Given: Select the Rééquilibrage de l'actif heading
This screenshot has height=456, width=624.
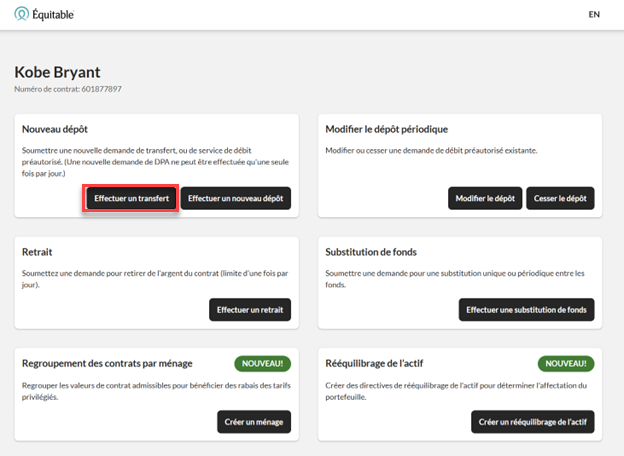Looking at the screenshot, I should coord(376,363).
